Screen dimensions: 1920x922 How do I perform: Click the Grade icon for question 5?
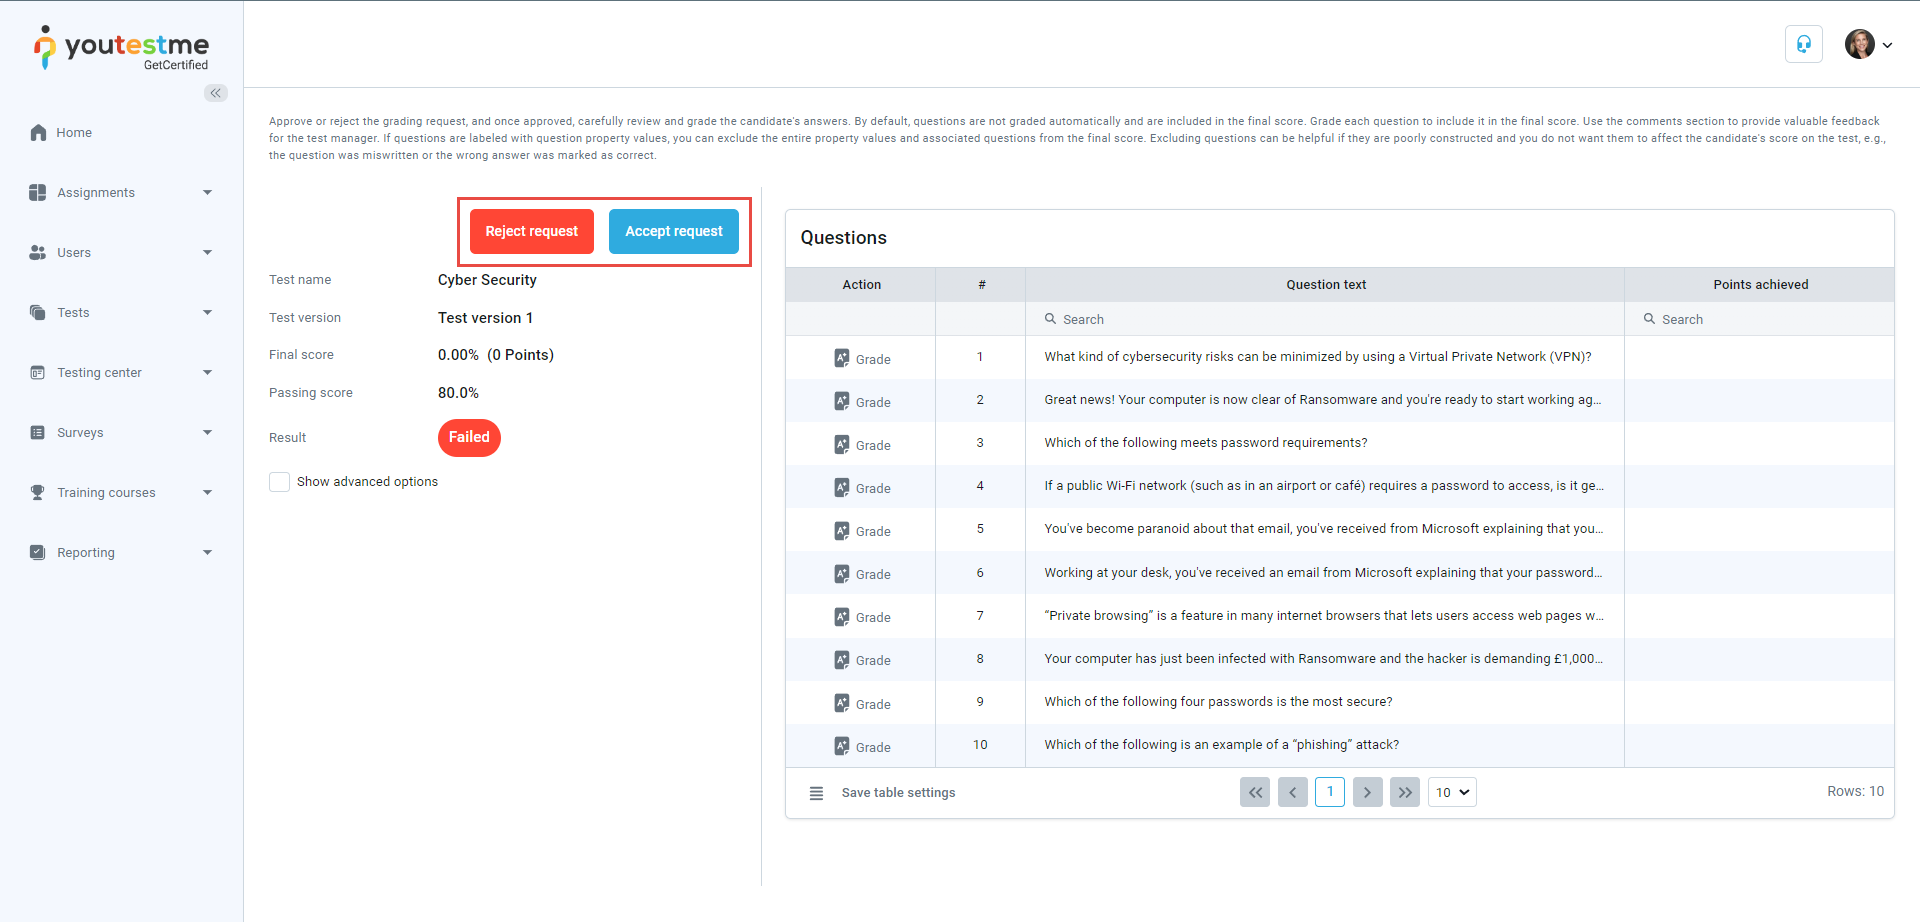(842, 530)
